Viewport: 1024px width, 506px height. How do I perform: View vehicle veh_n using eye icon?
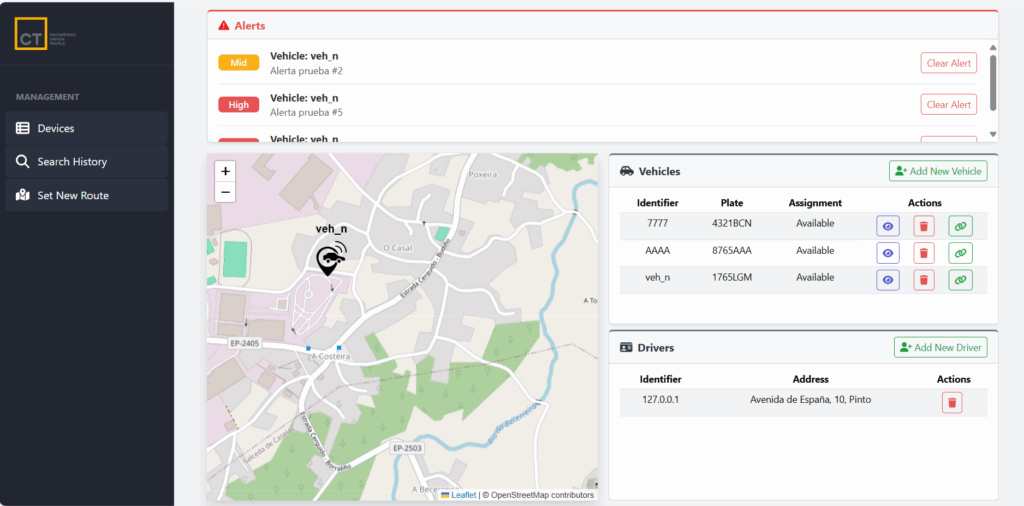tap(888, 280)
